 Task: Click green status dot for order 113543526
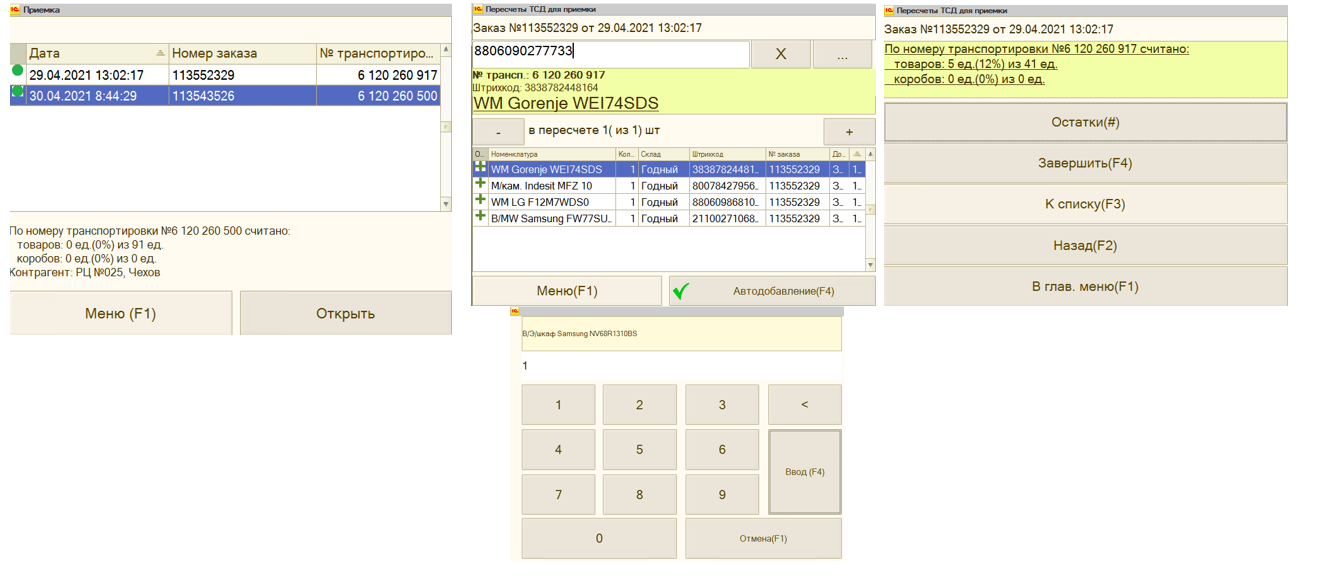(x=17, y=92)
